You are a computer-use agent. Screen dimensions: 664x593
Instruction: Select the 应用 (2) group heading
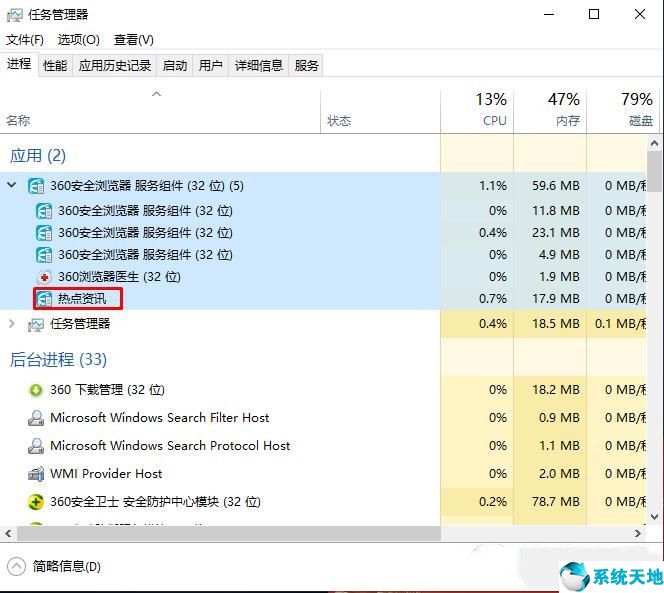38,155
